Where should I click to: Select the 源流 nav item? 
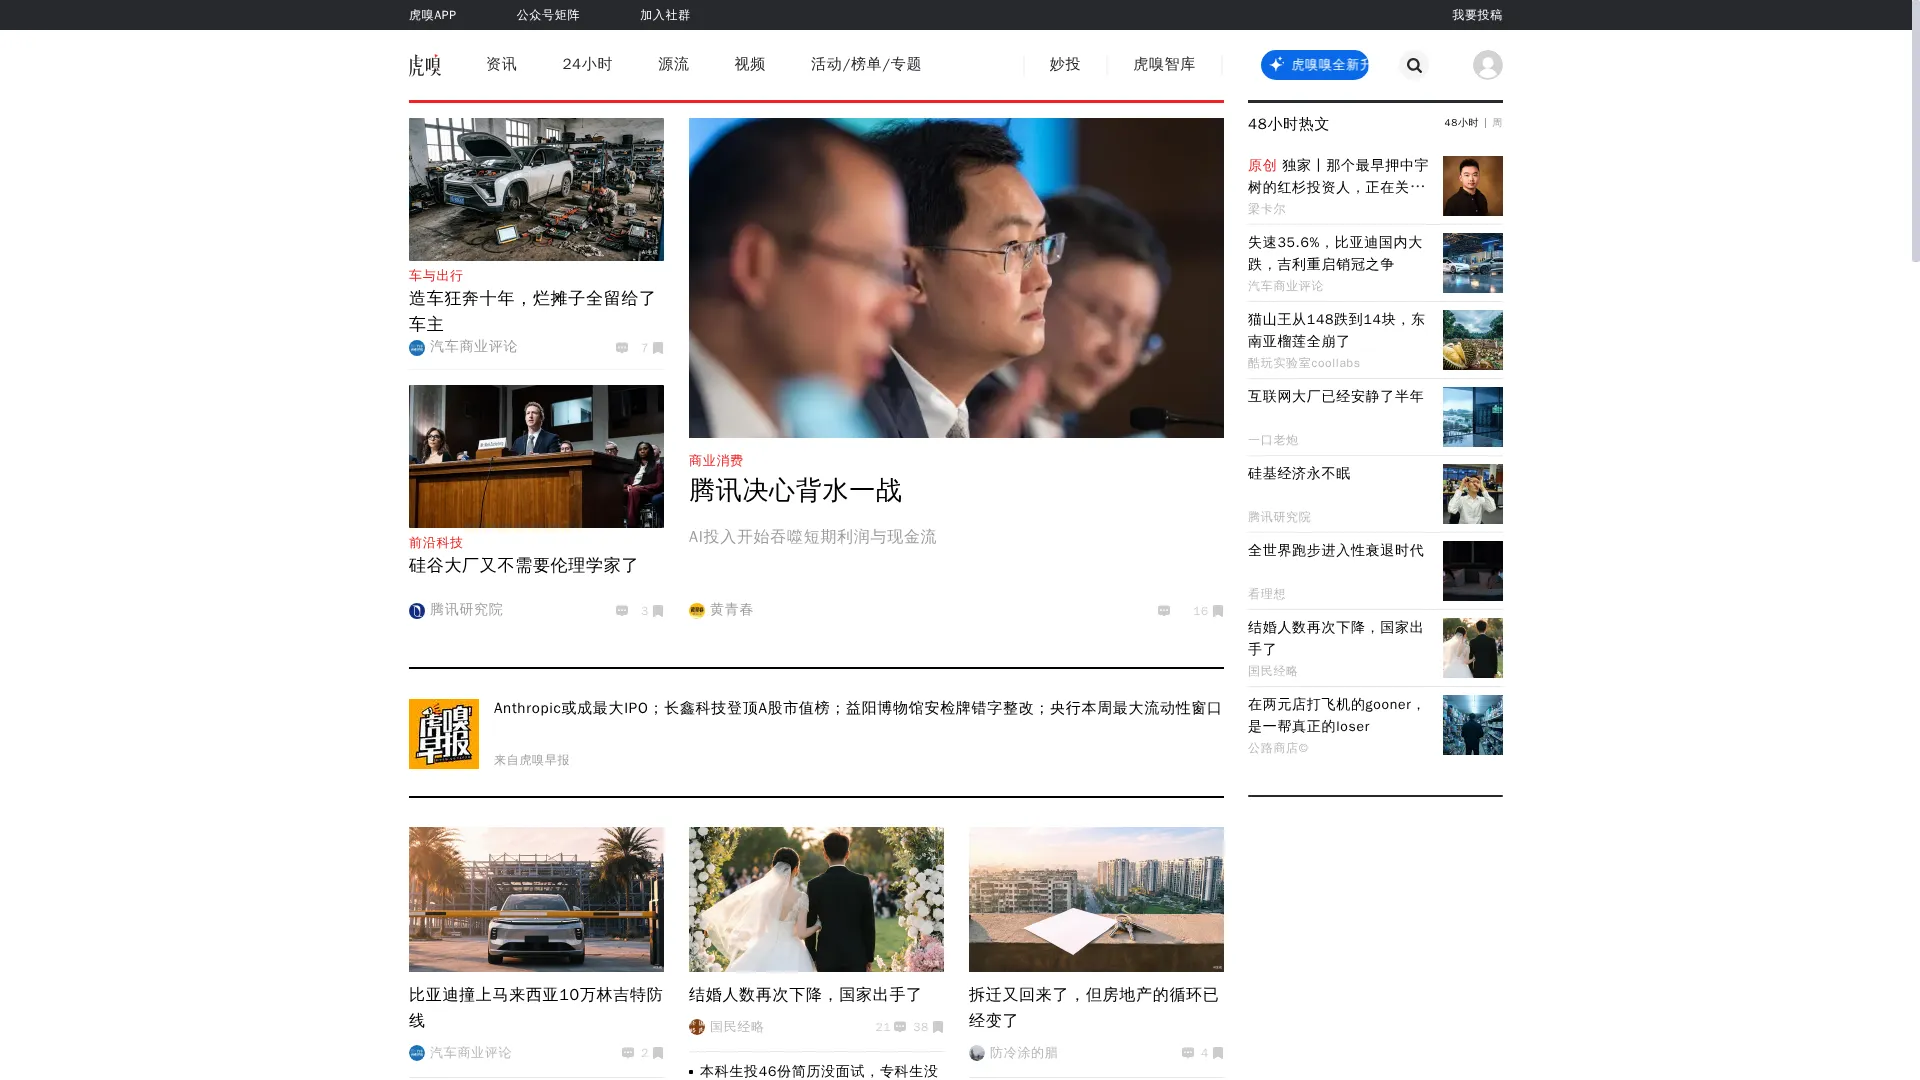coord(673,65)
